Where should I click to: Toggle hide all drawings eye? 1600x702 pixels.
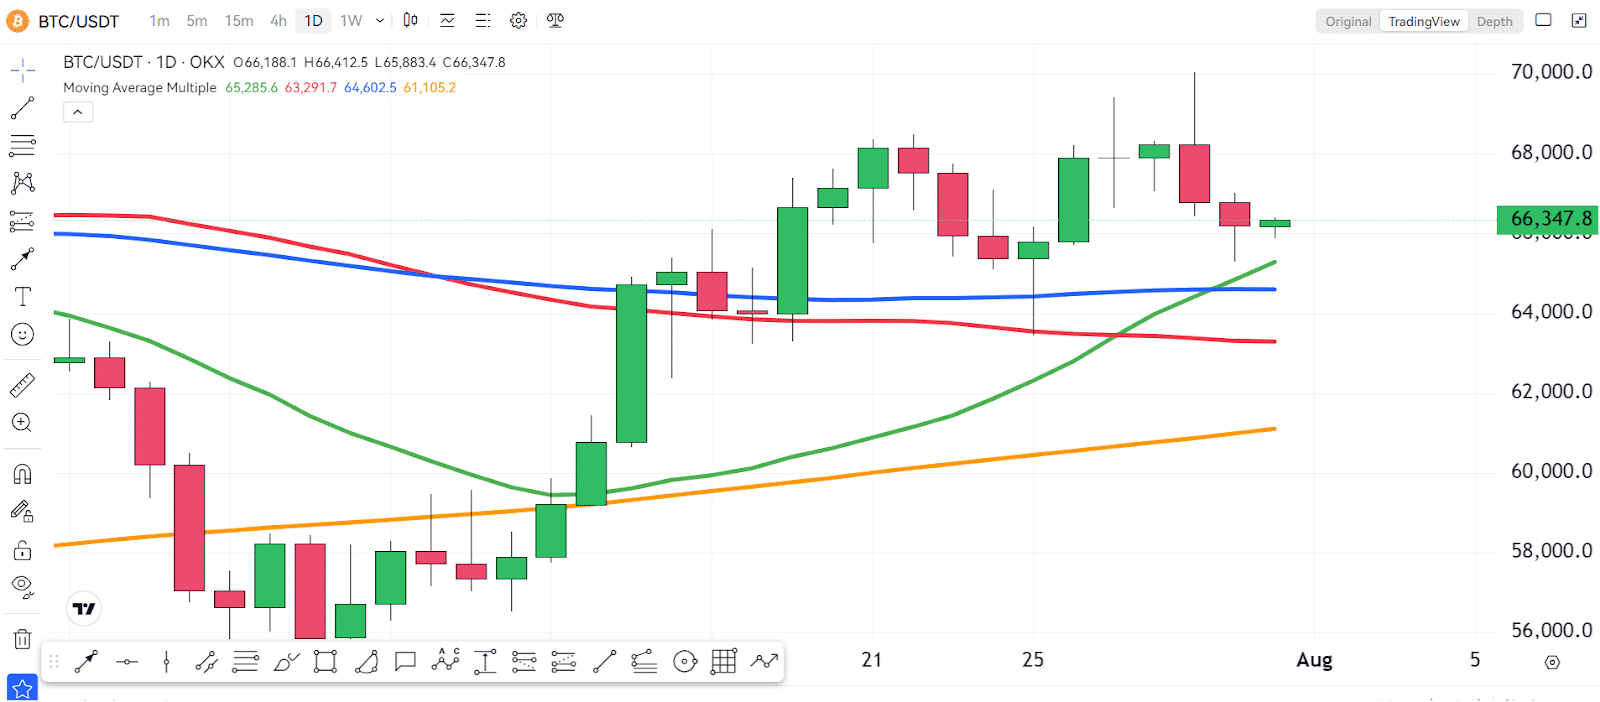pyautogui.click(x=22, y=587)
